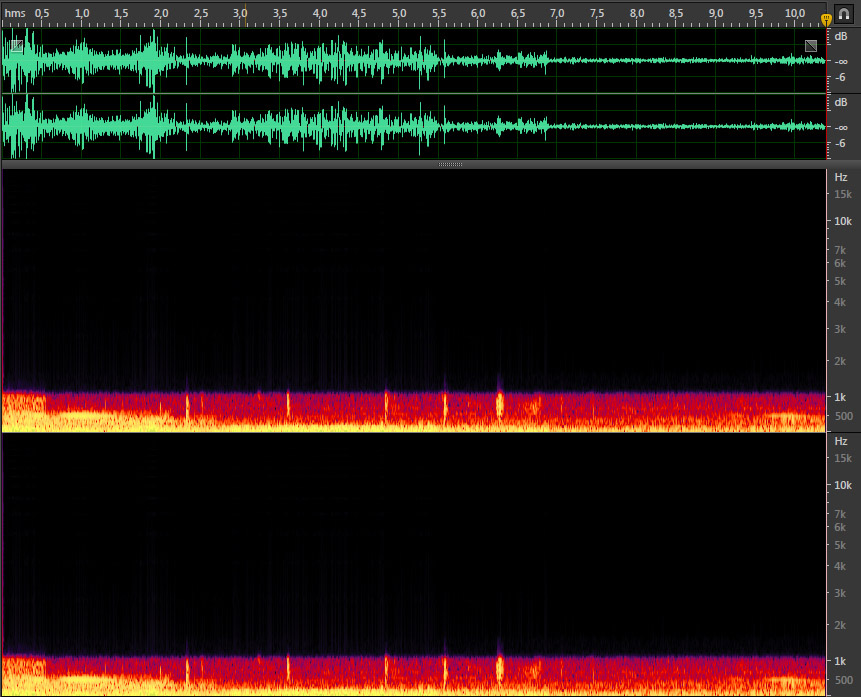861x697 pixels.
Task: Click the 3k mark on the right channel frequency scale
Action: tap(840, 593)
